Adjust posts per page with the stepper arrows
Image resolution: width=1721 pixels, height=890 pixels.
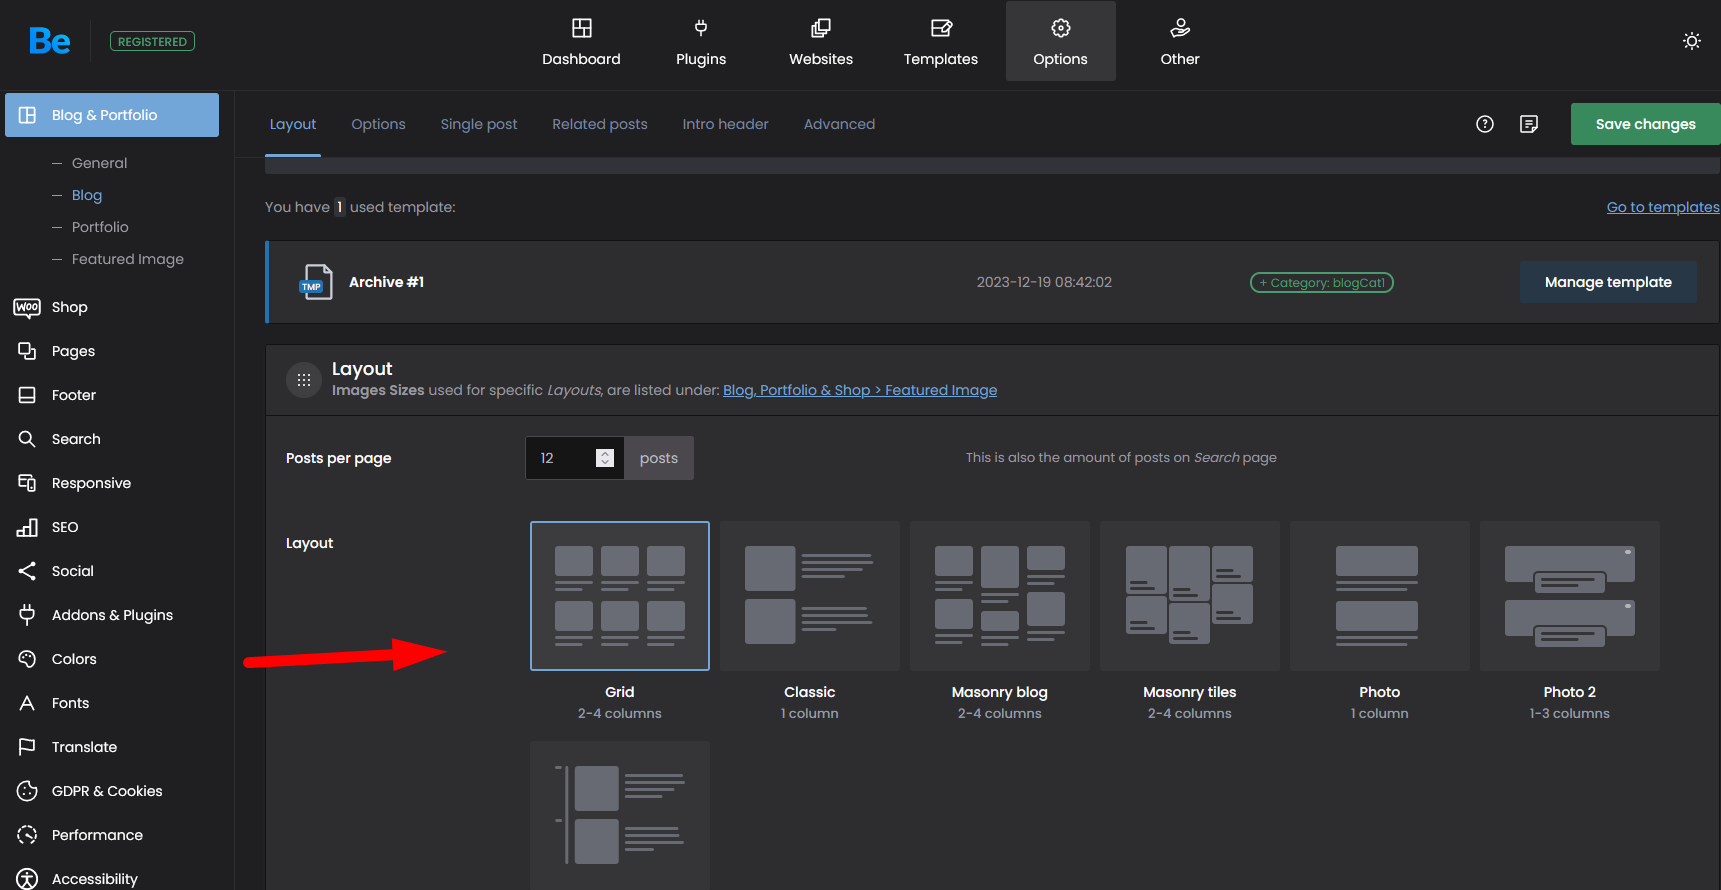(x=605, y=458)
